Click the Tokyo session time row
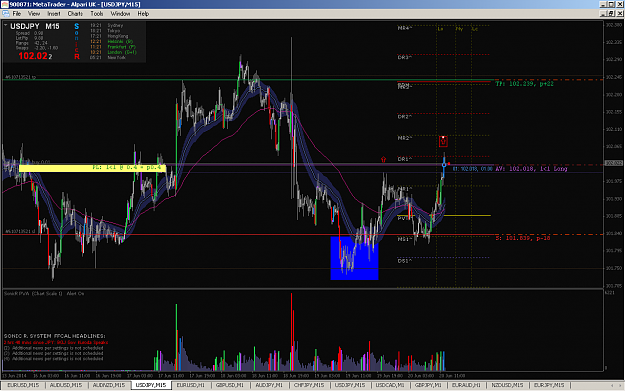 tap(105, 31)
